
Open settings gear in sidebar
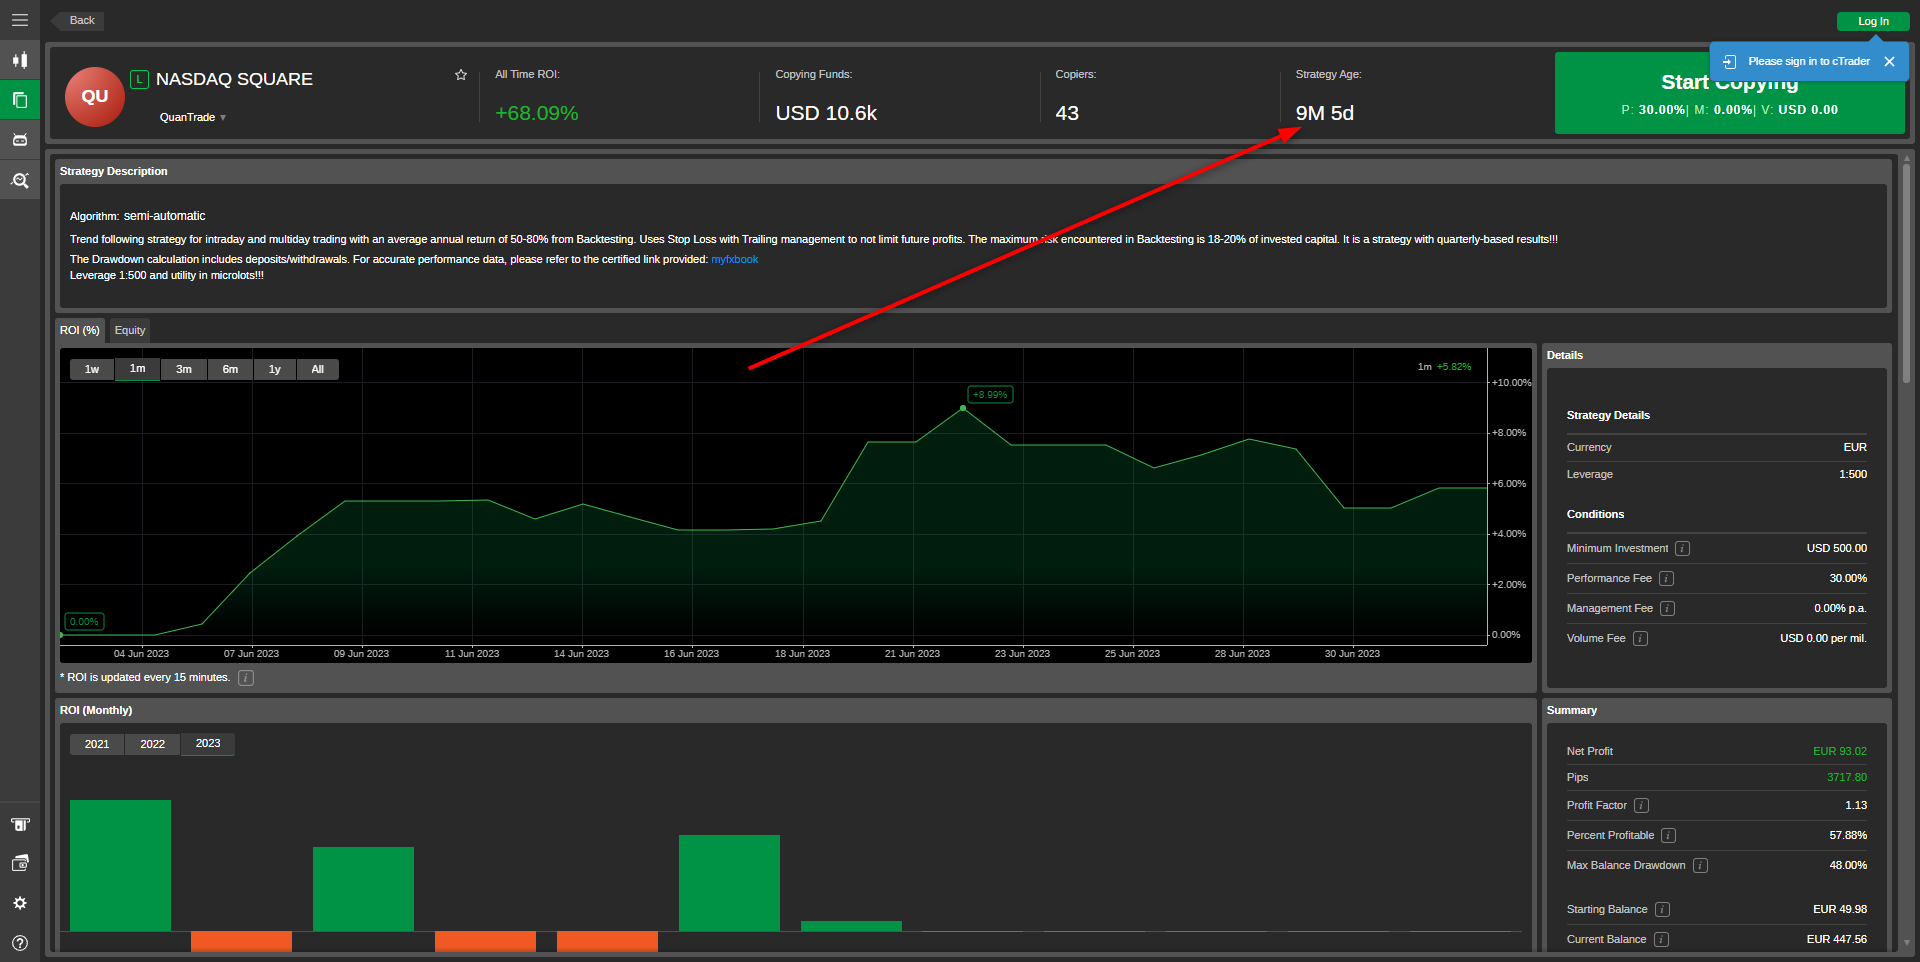click(x=19, y=903)
